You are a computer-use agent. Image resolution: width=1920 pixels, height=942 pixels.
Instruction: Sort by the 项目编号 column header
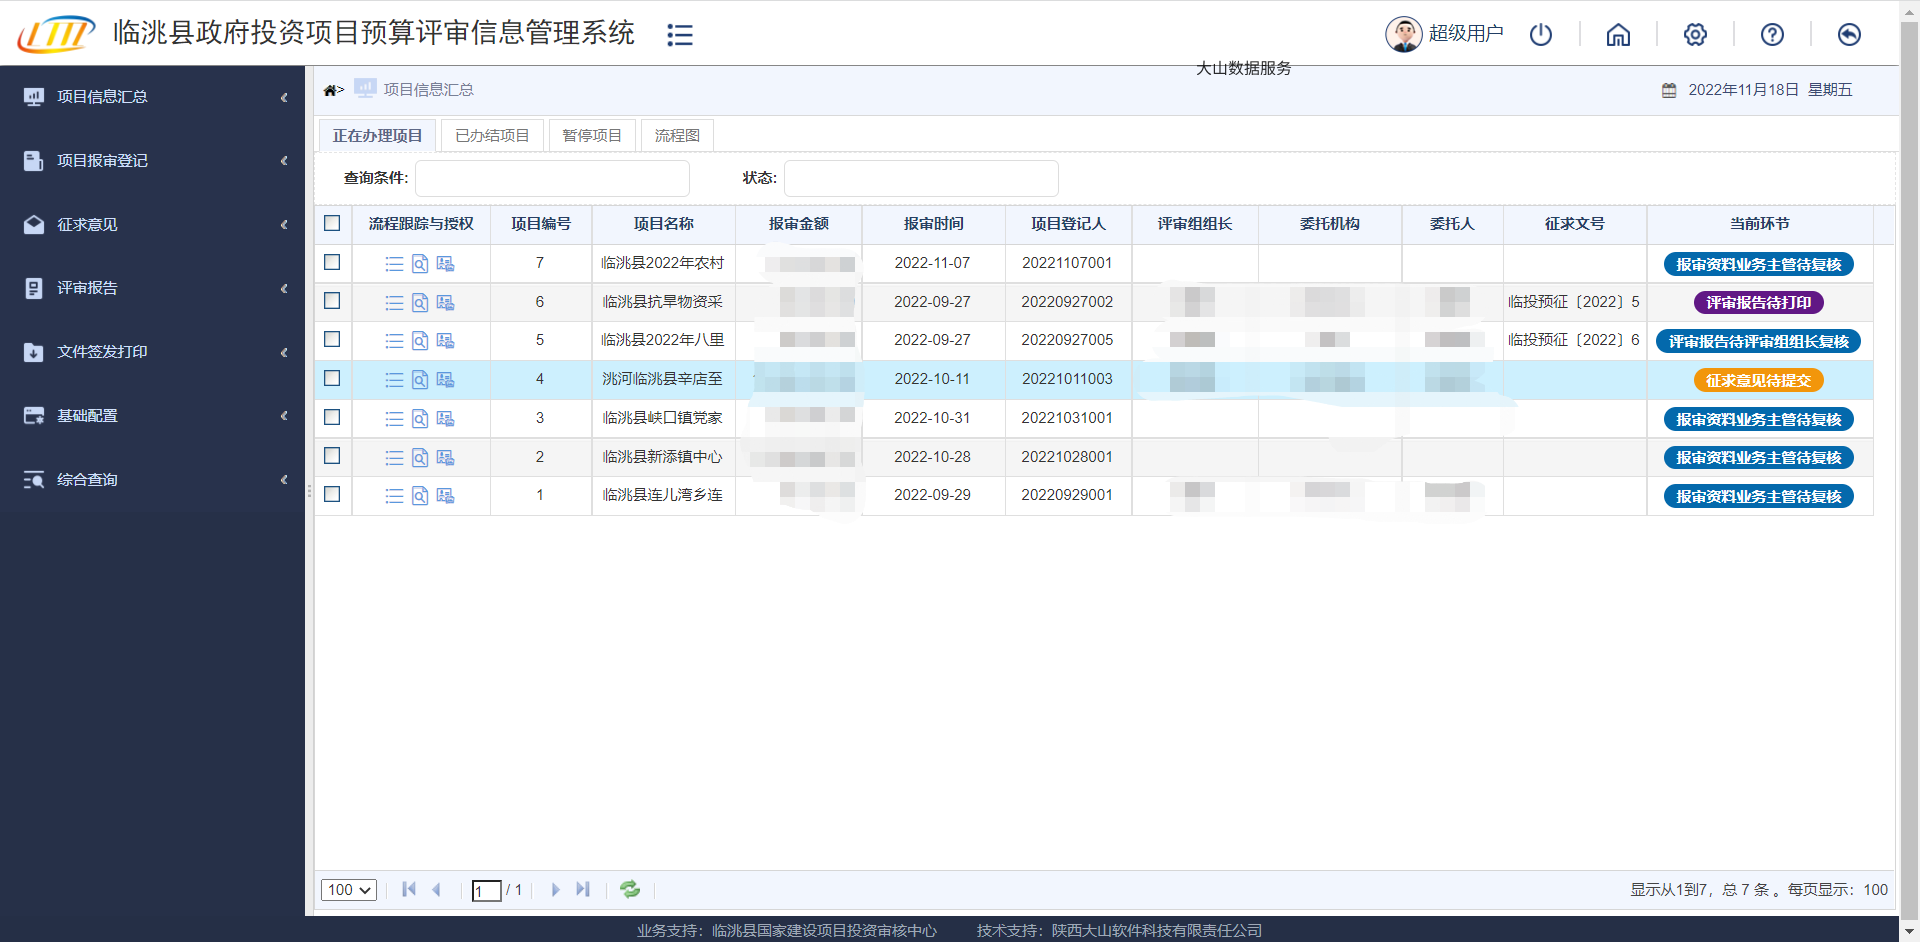(541, 224)
